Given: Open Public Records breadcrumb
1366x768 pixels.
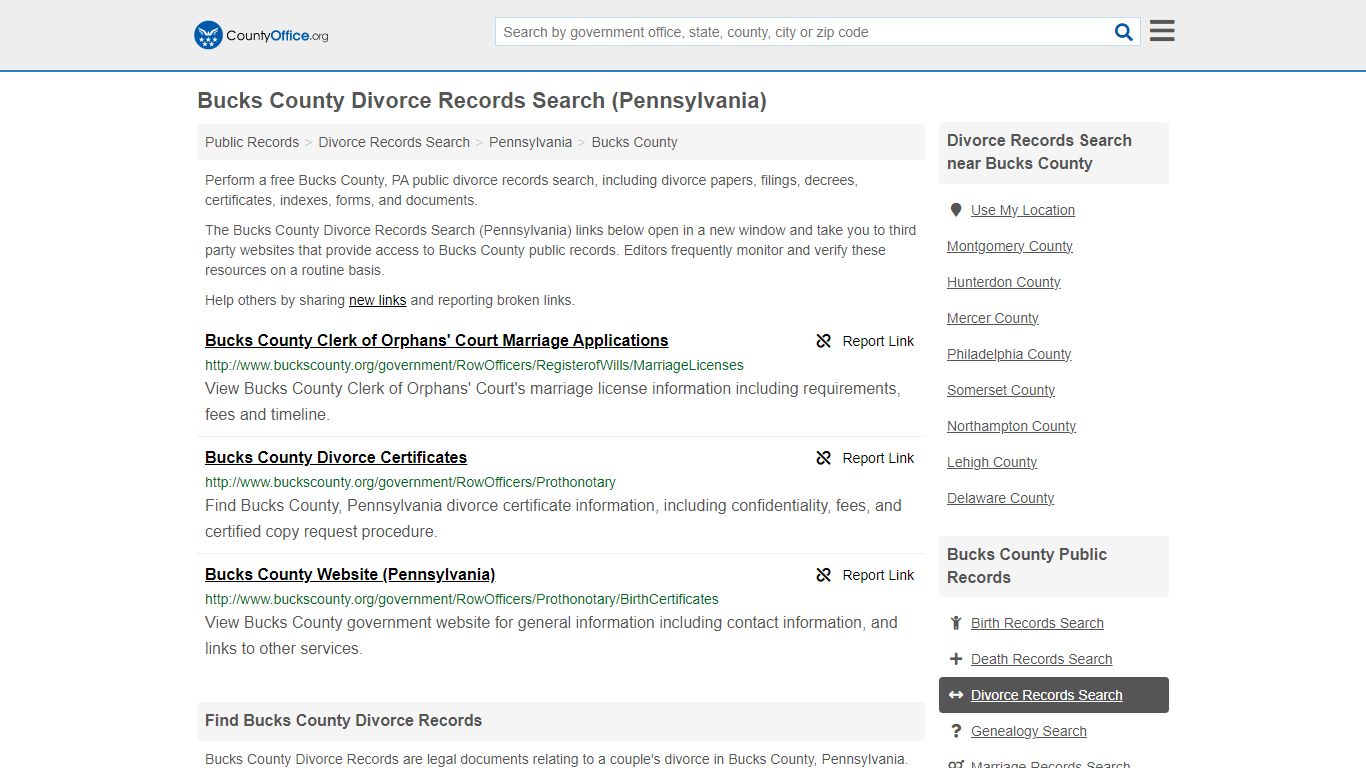Looking at the screenshot, I should [x=252, y=142].
